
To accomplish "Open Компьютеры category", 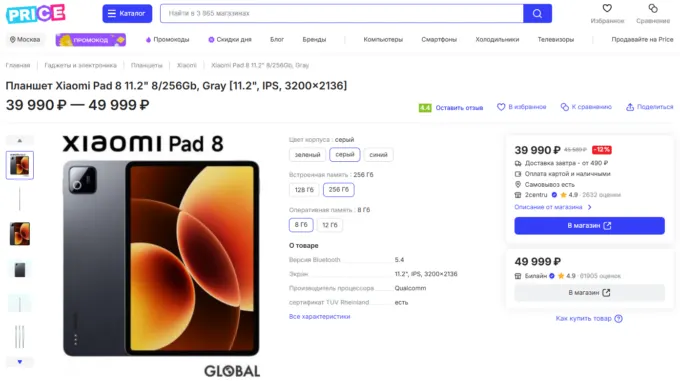I will click(383, 39).
